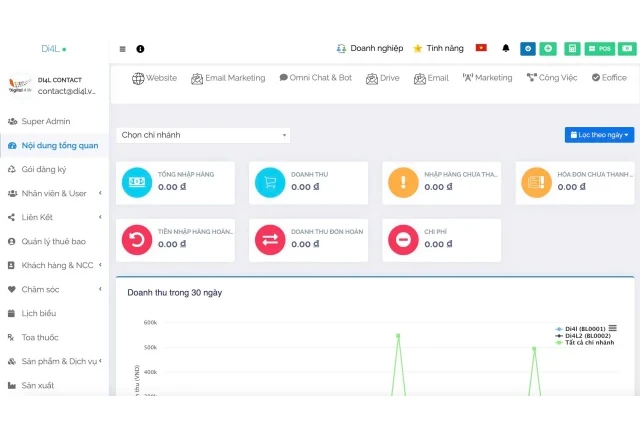Open the green calculator button

pyautogui.click(x=572, y=49)
